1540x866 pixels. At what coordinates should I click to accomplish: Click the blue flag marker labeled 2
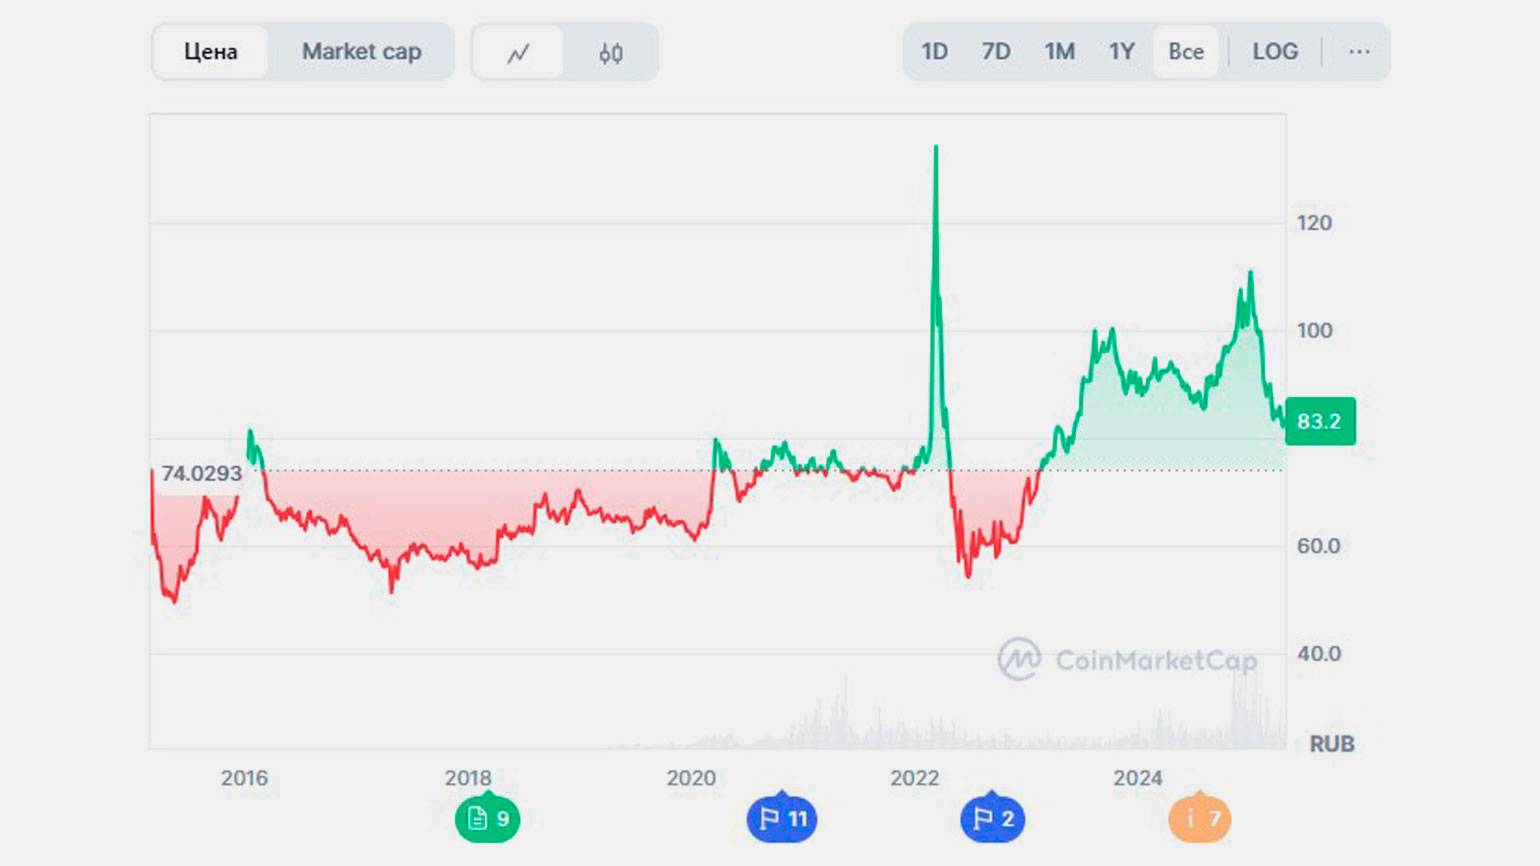point(993,818)
